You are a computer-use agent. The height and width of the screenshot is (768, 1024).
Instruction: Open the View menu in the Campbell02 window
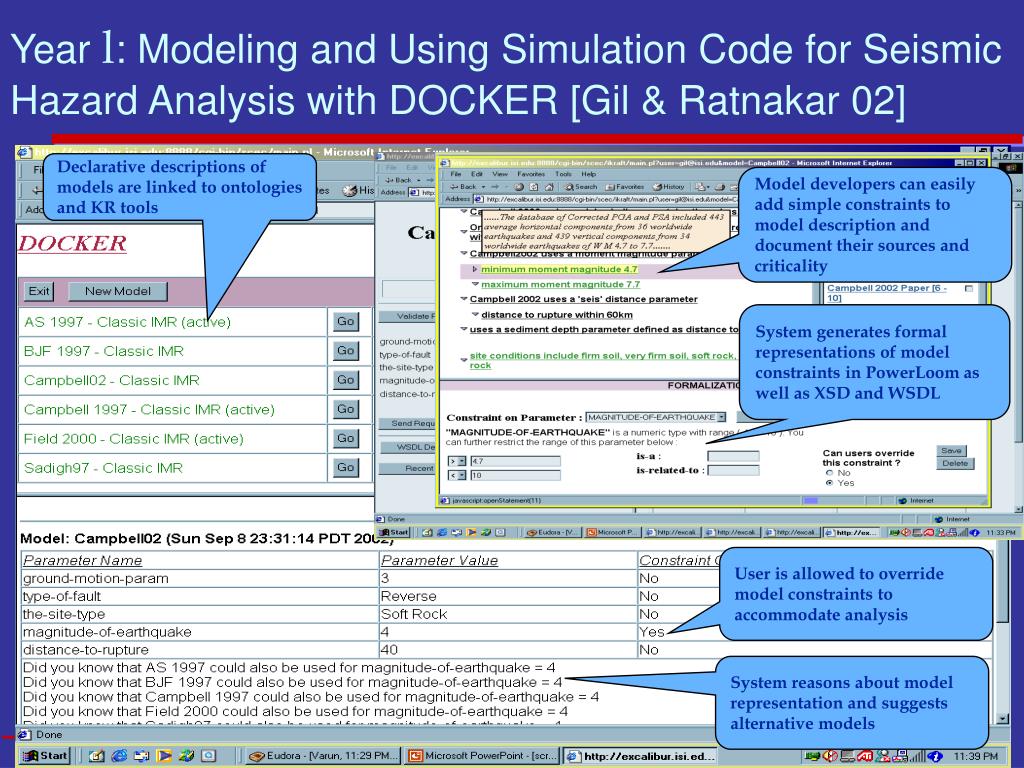(500, 174)
